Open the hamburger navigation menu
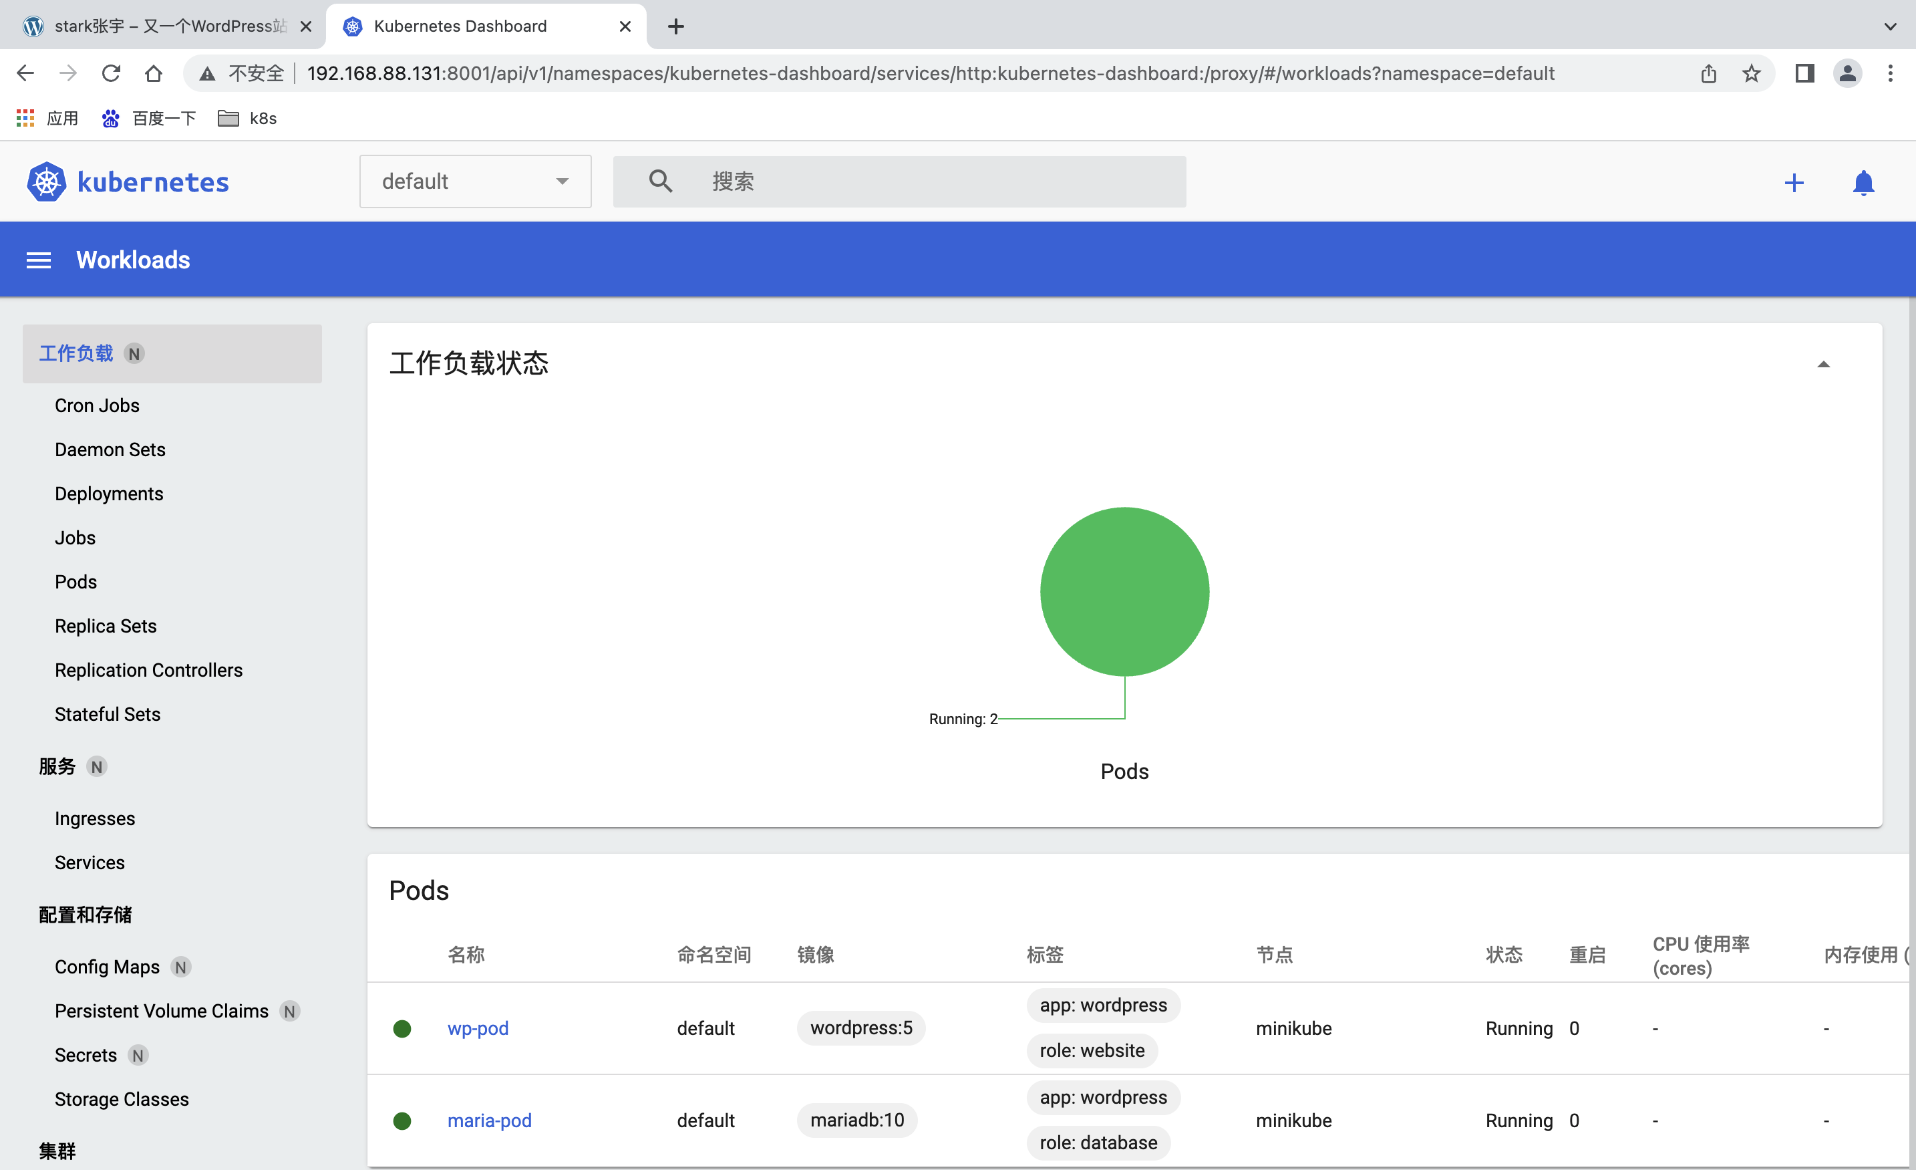 point(39,260)
